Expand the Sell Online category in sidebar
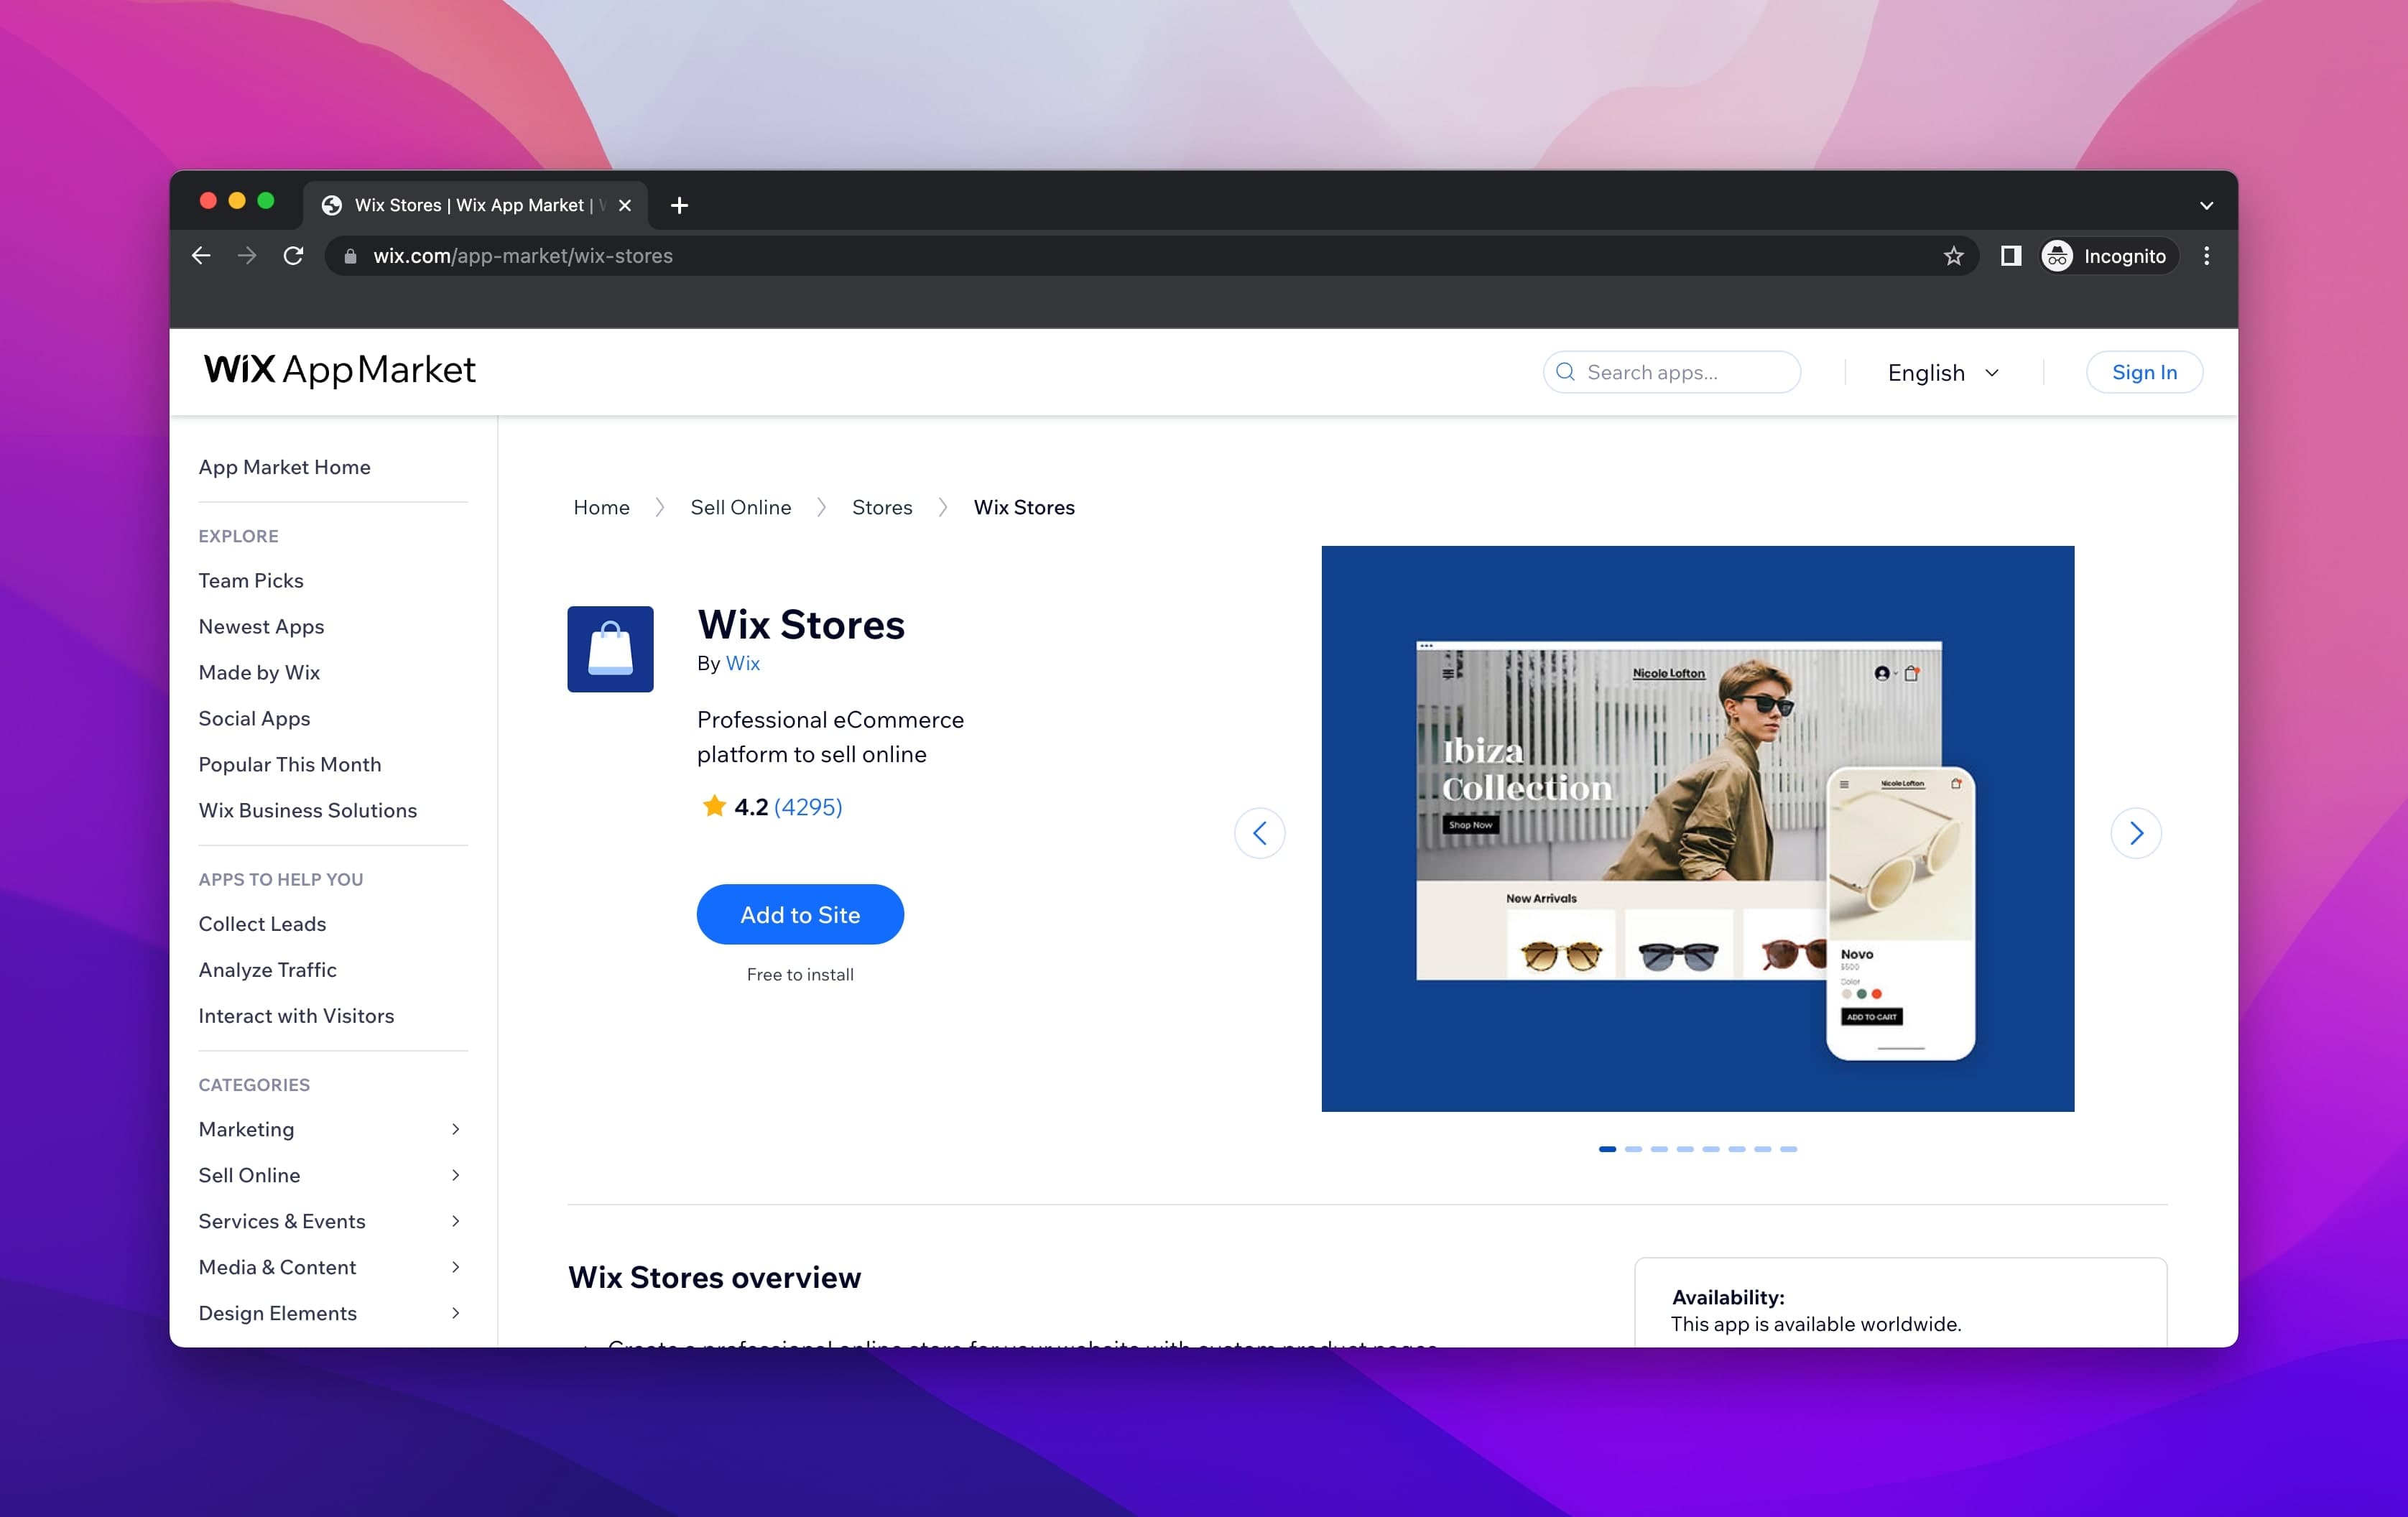The image size is (2408, 1517). click(x=453, y=1174)
